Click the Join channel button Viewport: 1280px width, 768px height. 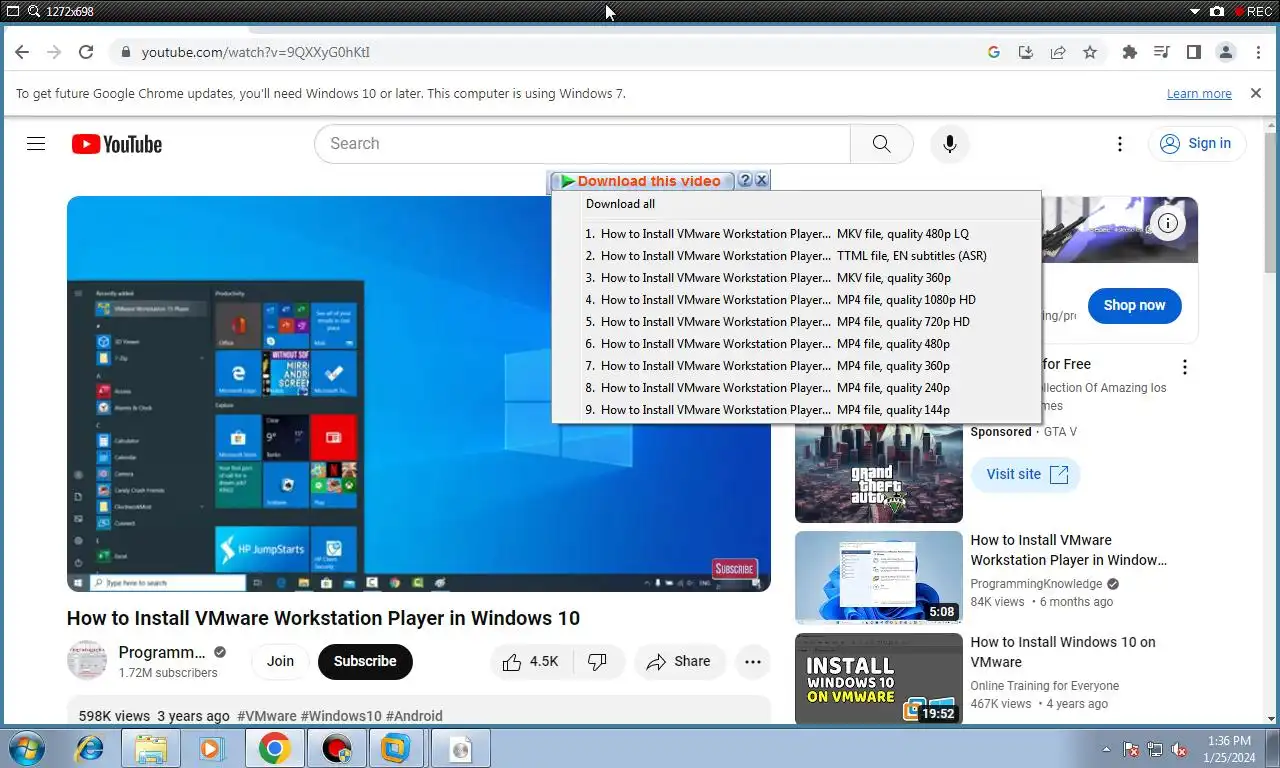click(280, 662)
